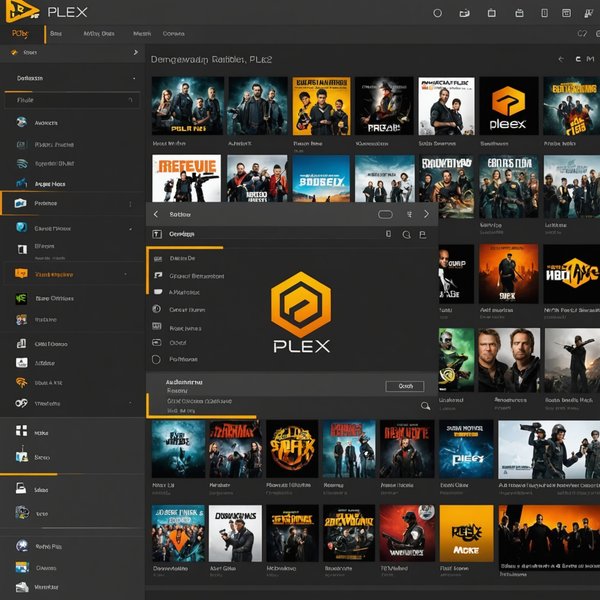Click the orange chat bubble sidebar icon
600x600 pixels.
point(21,274)
